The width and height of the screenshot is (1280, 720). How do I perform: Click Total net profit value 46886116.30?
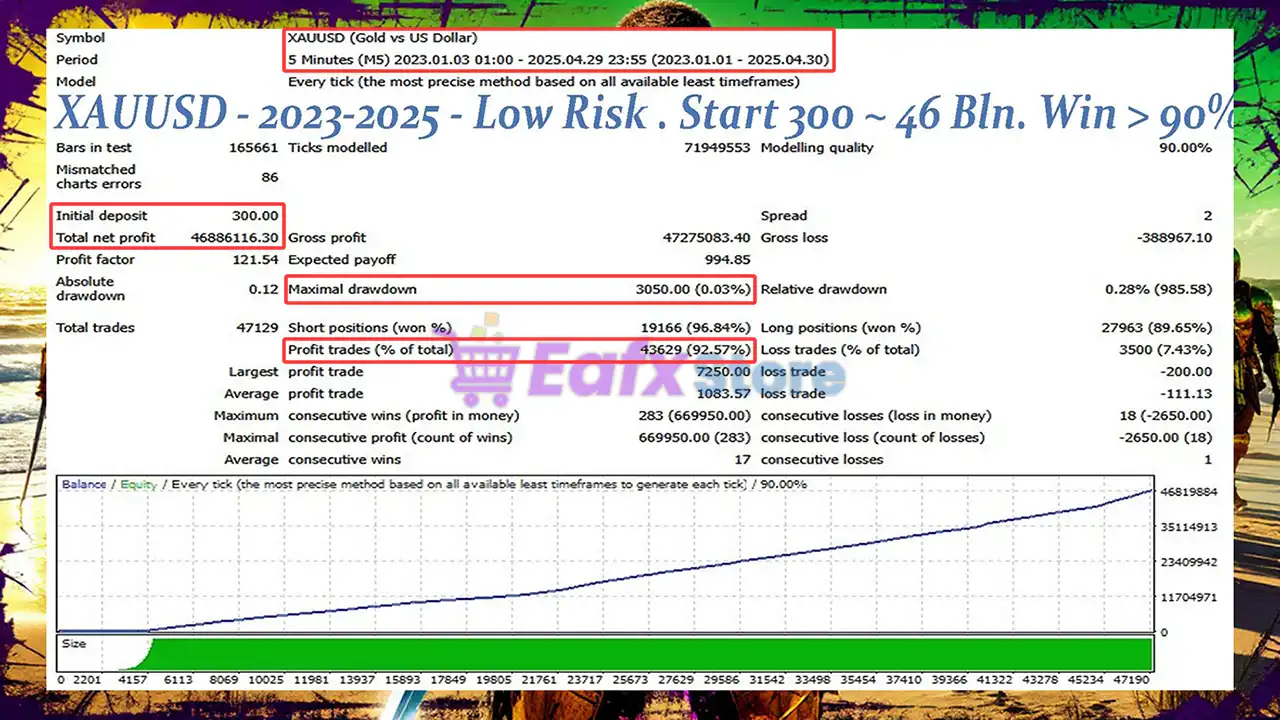click(x=234, y=238)
